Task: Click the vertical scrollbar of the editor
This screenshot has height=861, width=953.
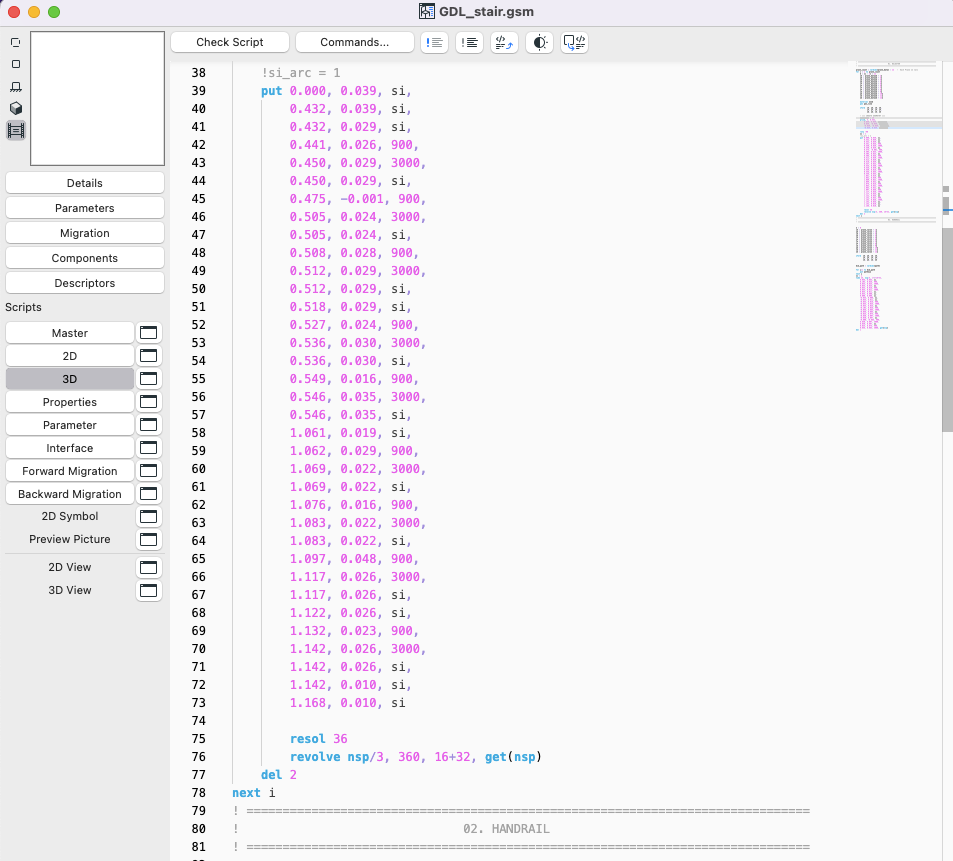Action: click(x=947, y=330)
